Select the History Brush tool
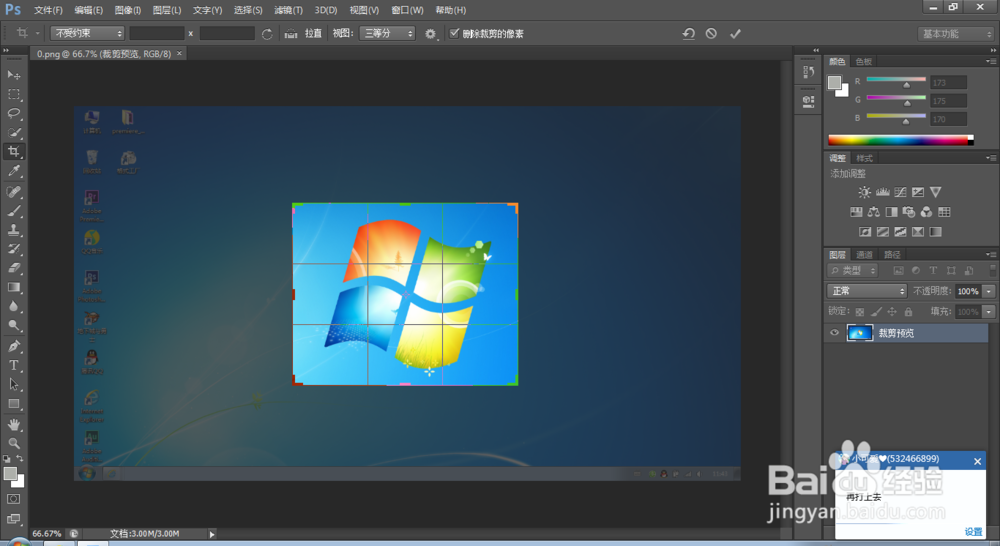 pyautogui.click(x=13, y=249)
